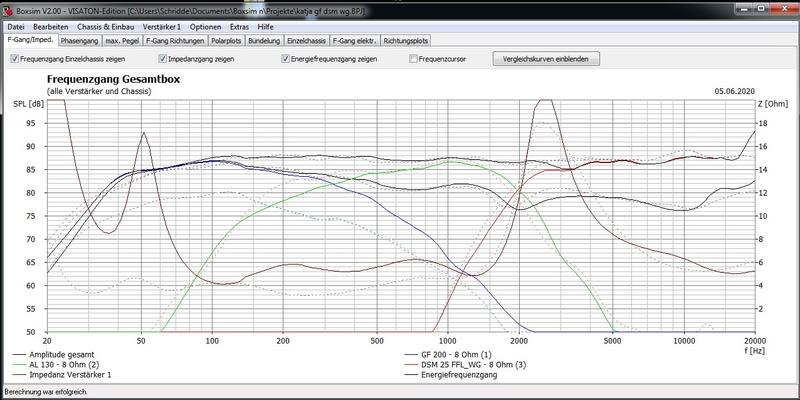The image size is (800, 400).
Task: Click the Boxsim application icon in title bar
Action: [7, 9]
